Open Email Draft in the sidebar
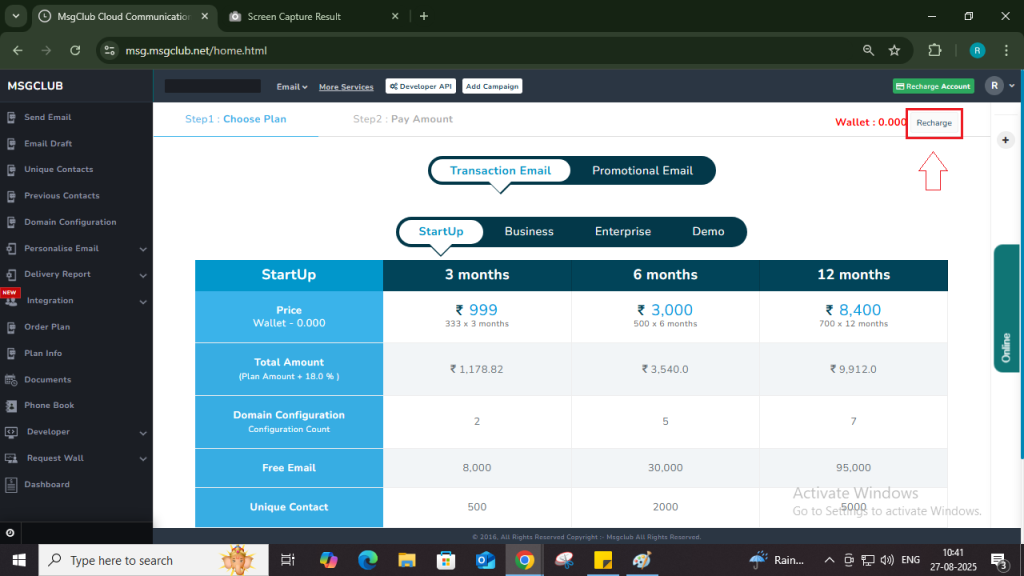Image resolution: width=1024 pixels, height=576 pixels. coord(48,143)
